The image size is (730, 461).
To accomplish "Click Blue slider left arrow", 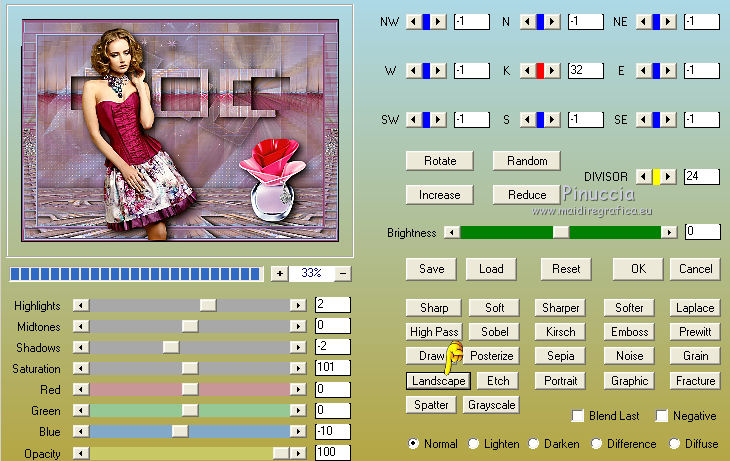I will 81,431.
